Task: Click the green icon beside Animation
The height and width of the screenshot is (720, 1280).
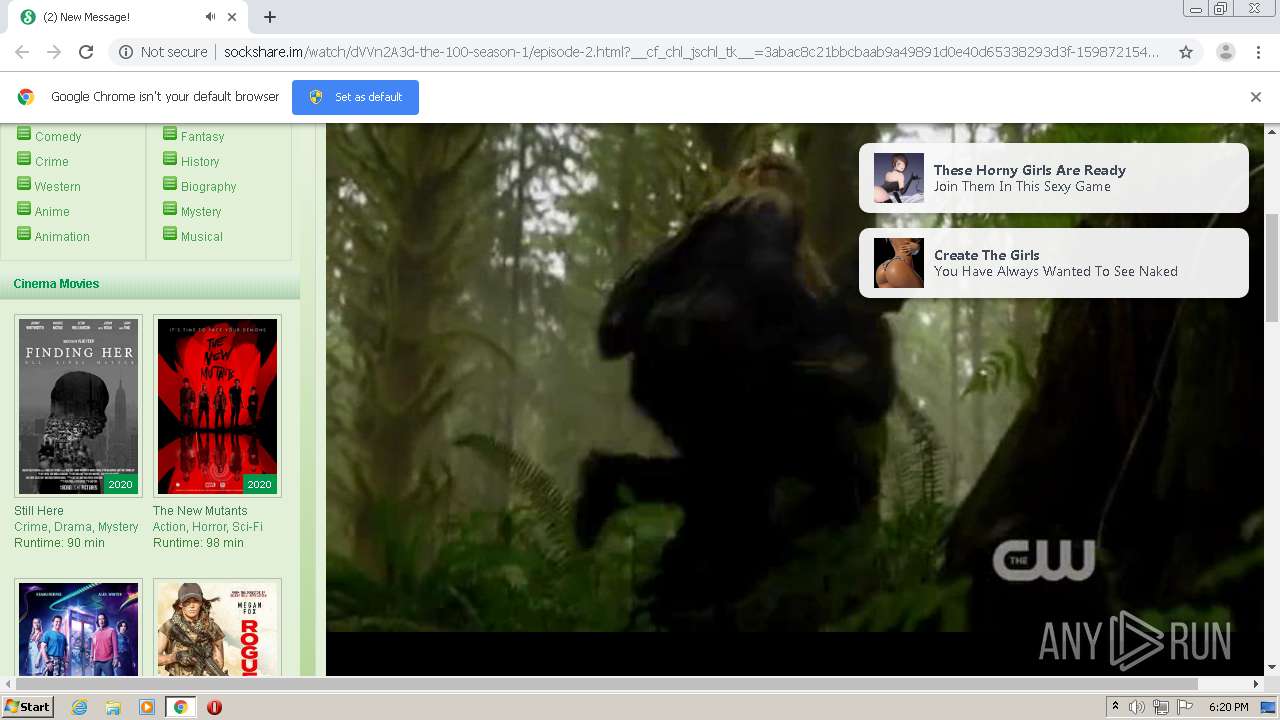Action: [x=24, y=234]
